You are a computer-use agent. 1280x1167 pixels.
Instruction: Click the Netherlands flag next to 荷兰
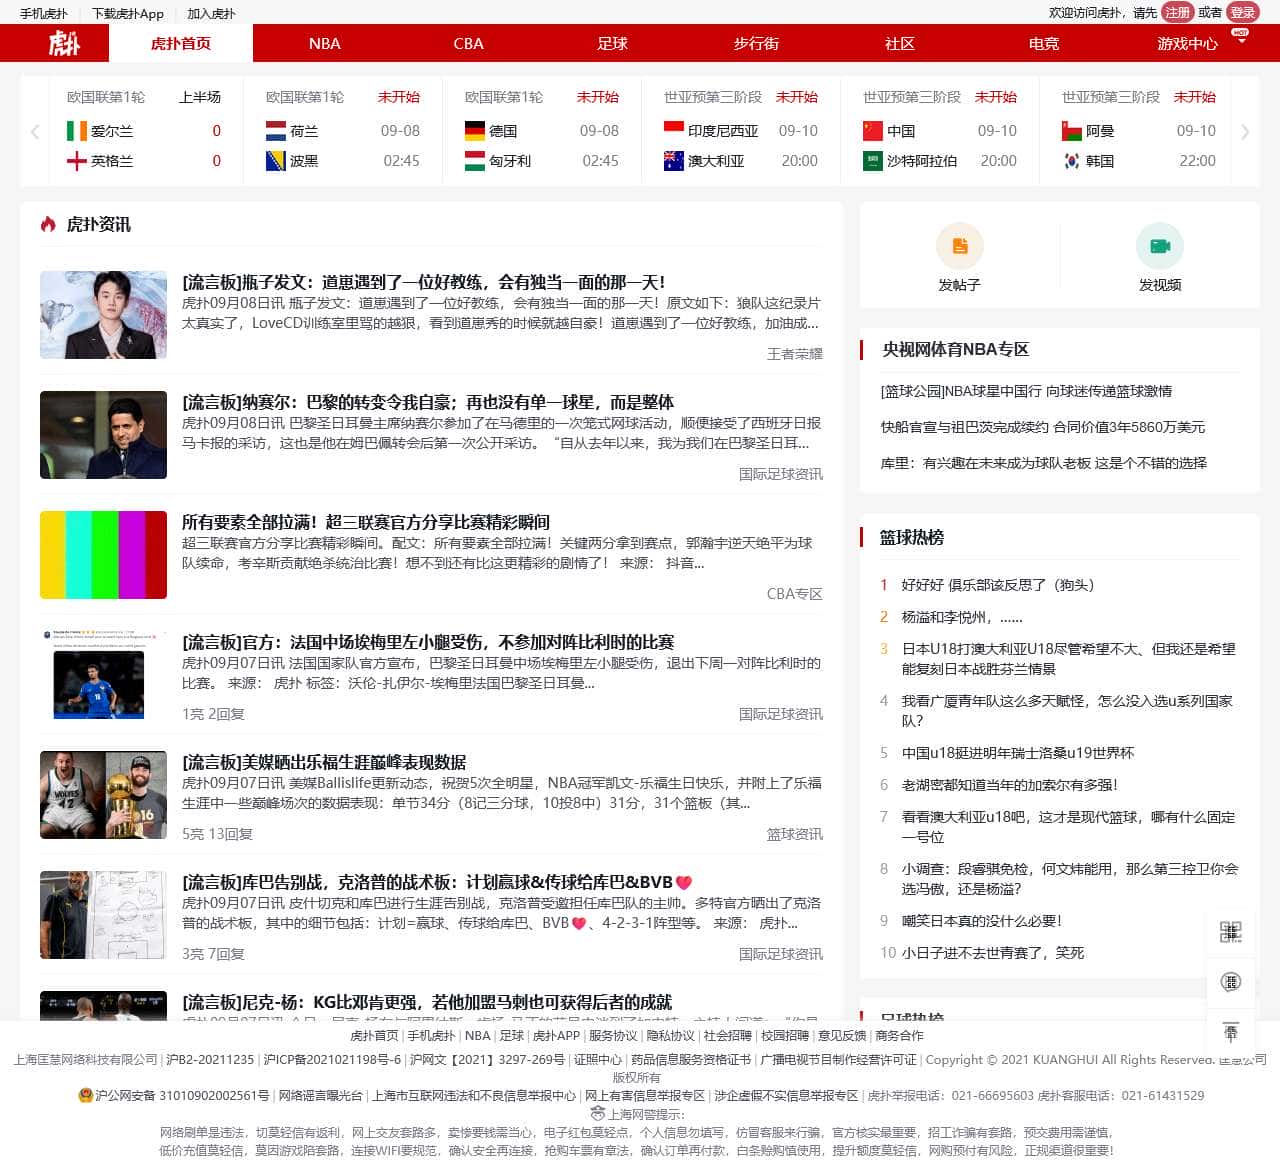275,131
